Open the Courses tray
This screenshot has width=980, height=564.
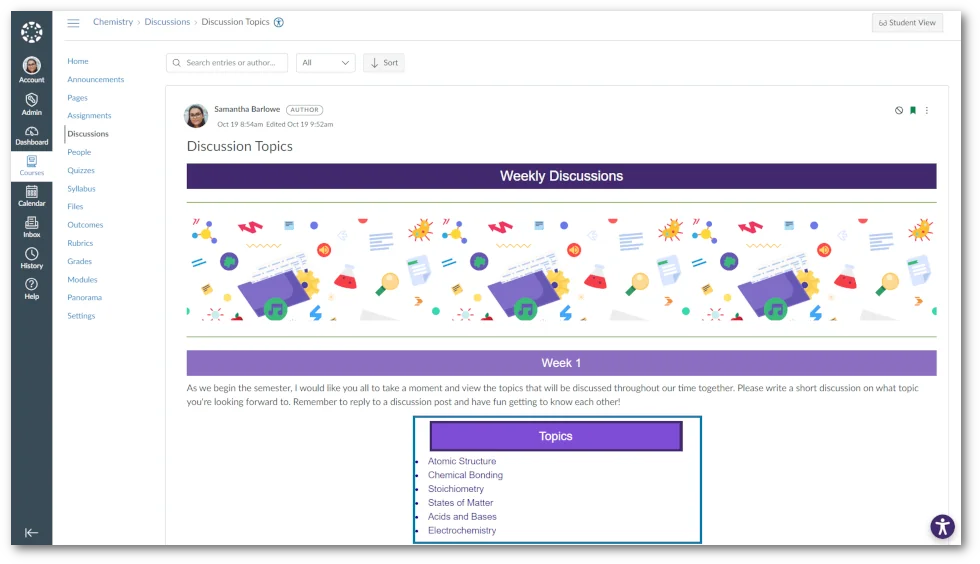[x=31, y=166]
